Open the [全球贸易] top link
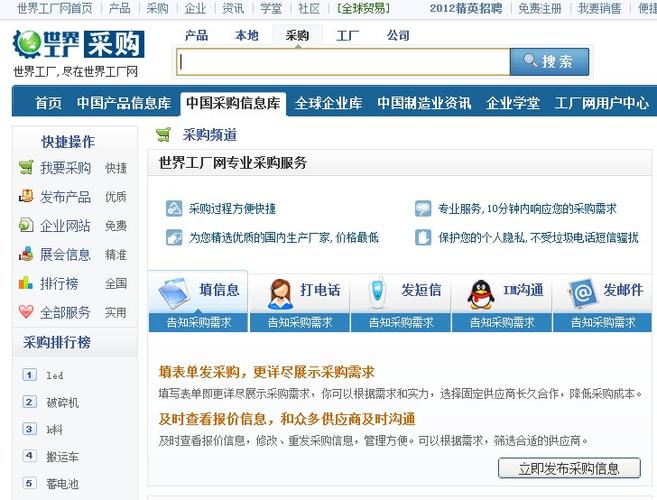This screenshot has width=657, height=500. 364,8
